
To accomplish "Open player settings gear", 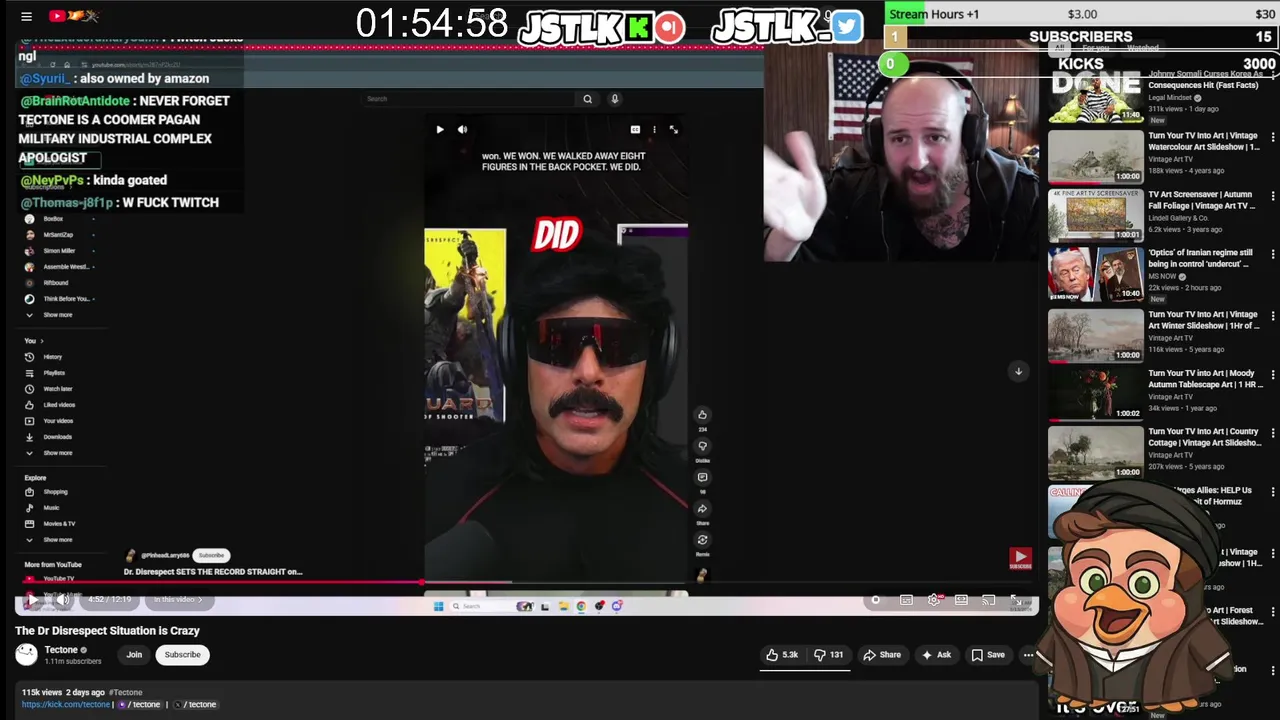I will point(934,600).
